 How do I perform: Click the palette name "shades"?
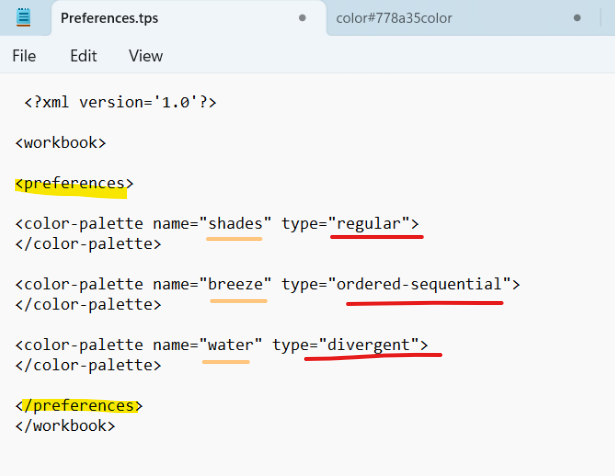pos(235,223)
